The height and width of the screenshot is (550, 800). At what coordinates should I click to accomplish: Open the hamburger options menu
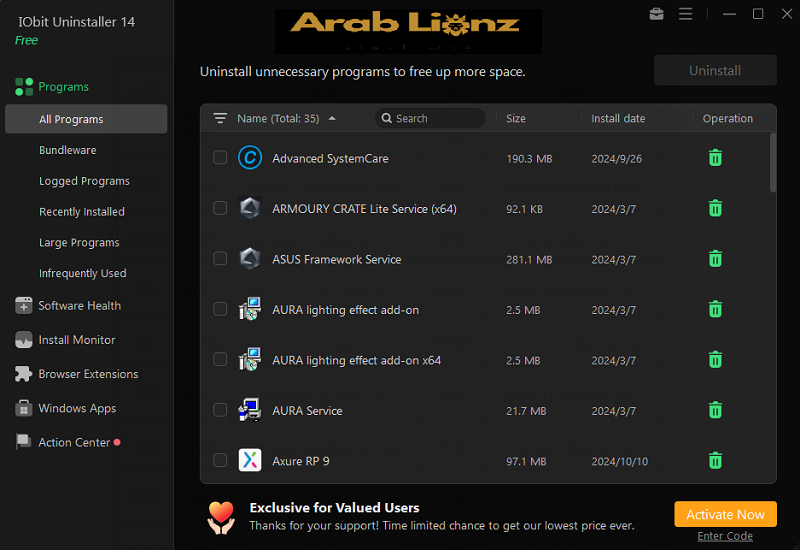click(x=686, y=14)
